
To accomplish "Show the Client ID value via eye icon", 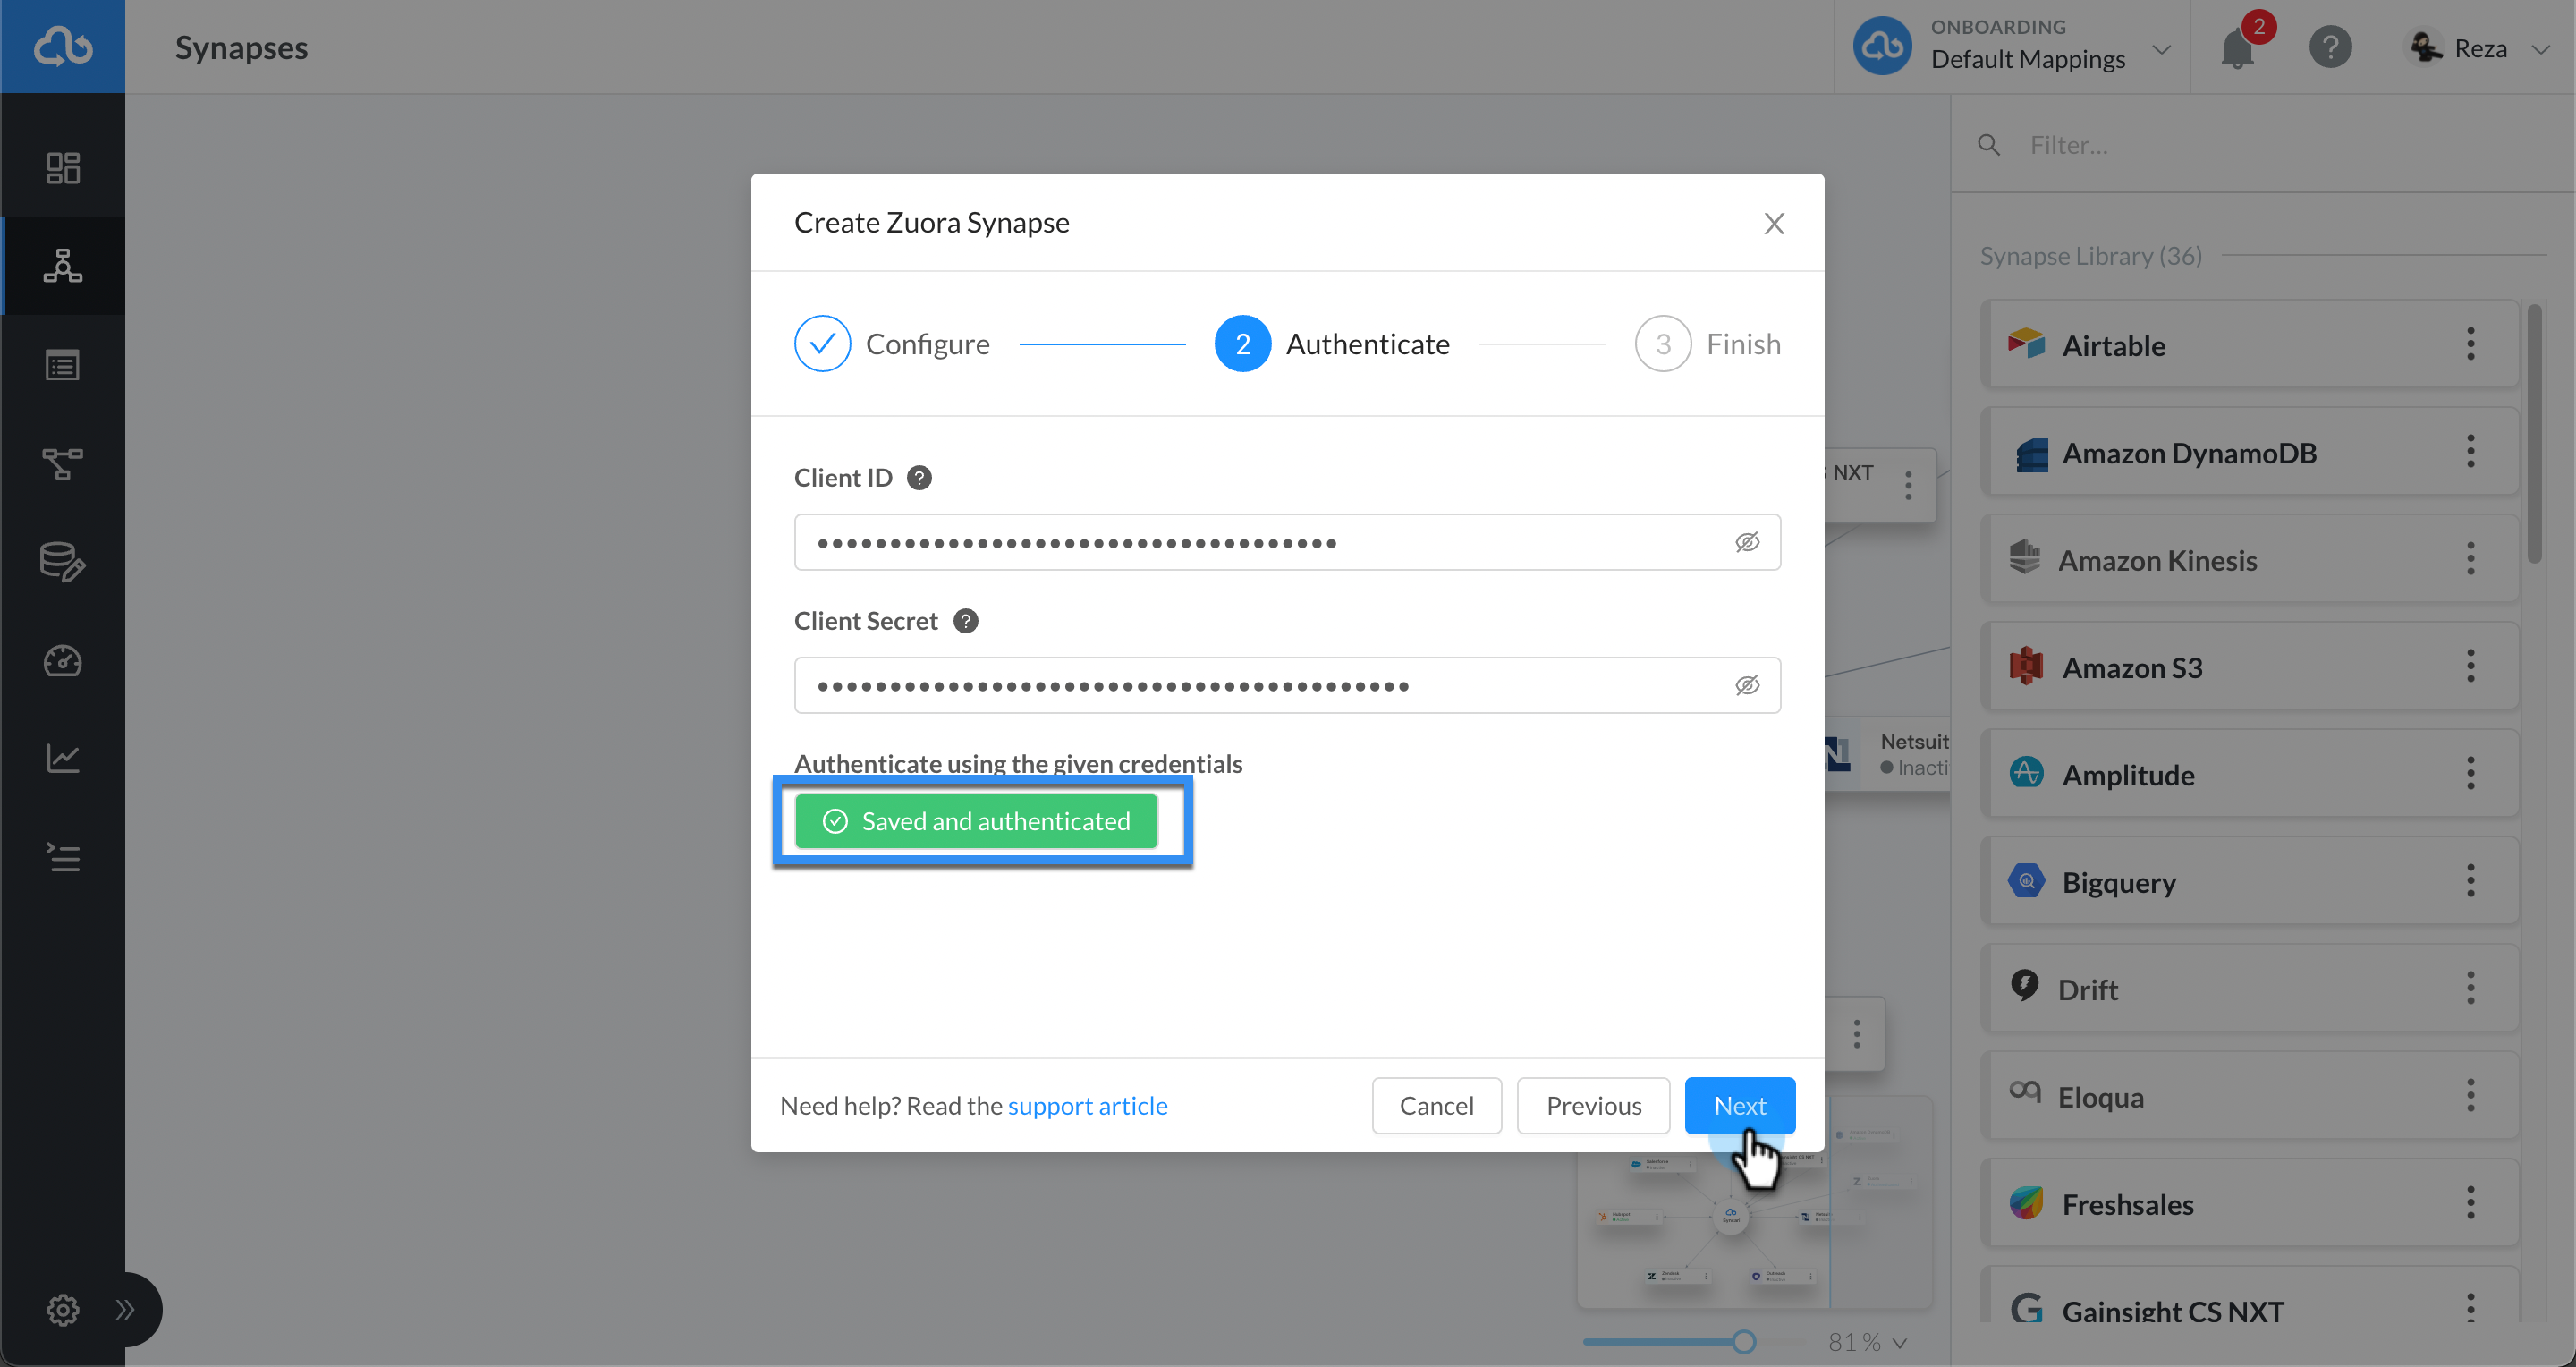I will point(1747,542).
